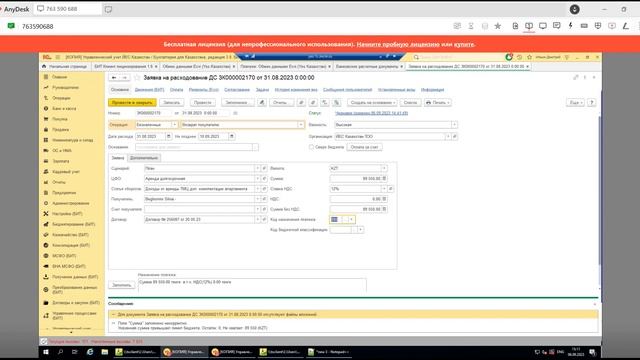Open the Информация link

pos(432,90)
